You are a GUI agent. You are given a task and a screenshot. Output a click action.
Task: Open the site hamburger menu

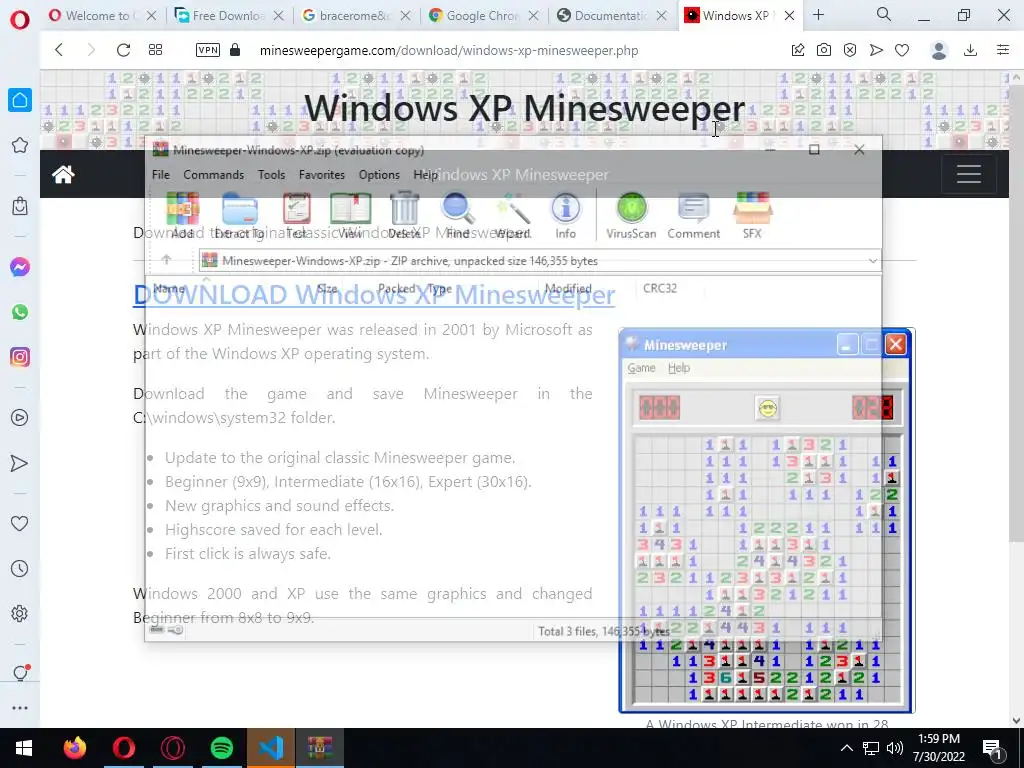969,174
